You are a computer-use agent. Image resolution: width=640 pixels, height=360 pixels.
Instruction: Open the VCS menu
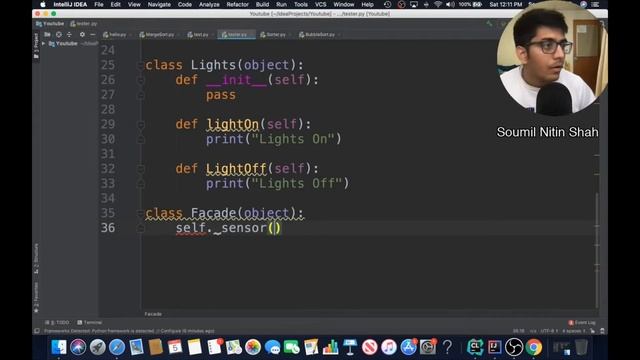click(x=321, y=4)
